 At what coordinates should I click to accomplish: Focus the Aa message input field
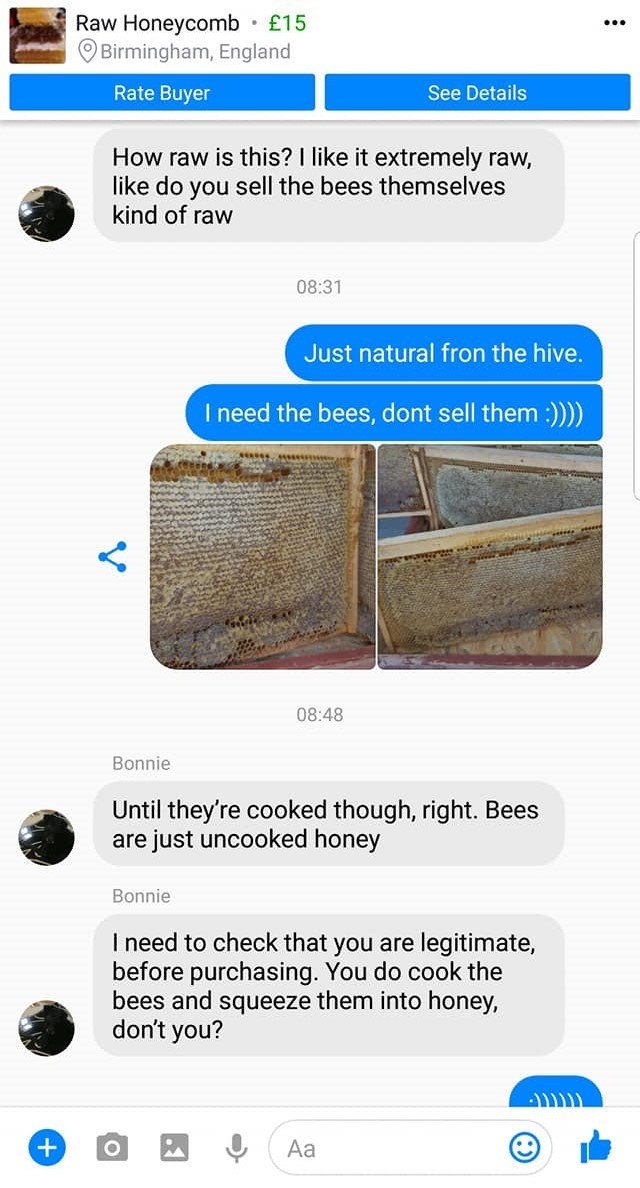click(x=409, y=1148)
